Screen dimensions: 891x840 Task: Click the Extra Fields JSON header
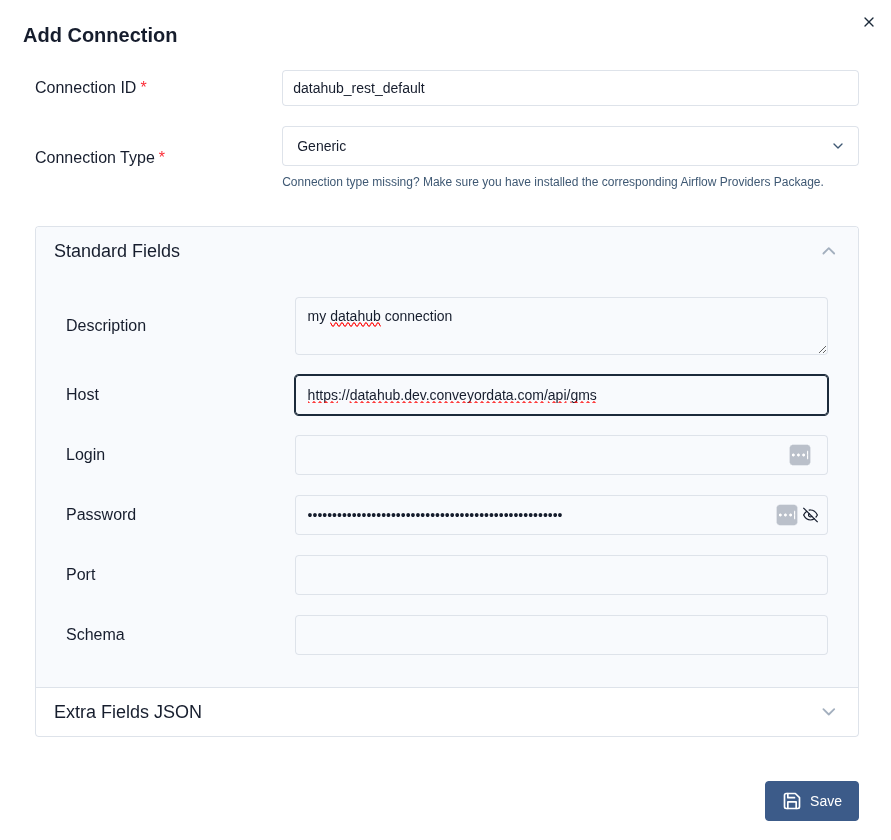(x=127, y=712)
